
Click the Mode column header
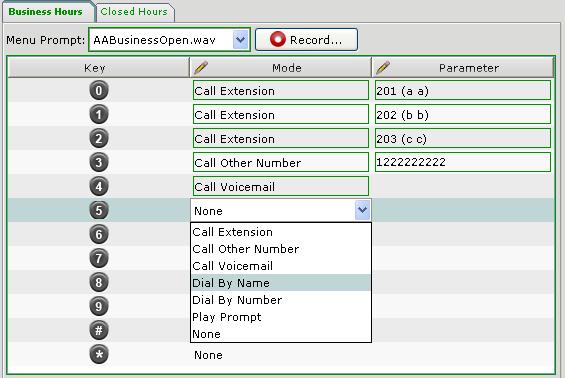(281, 68)
